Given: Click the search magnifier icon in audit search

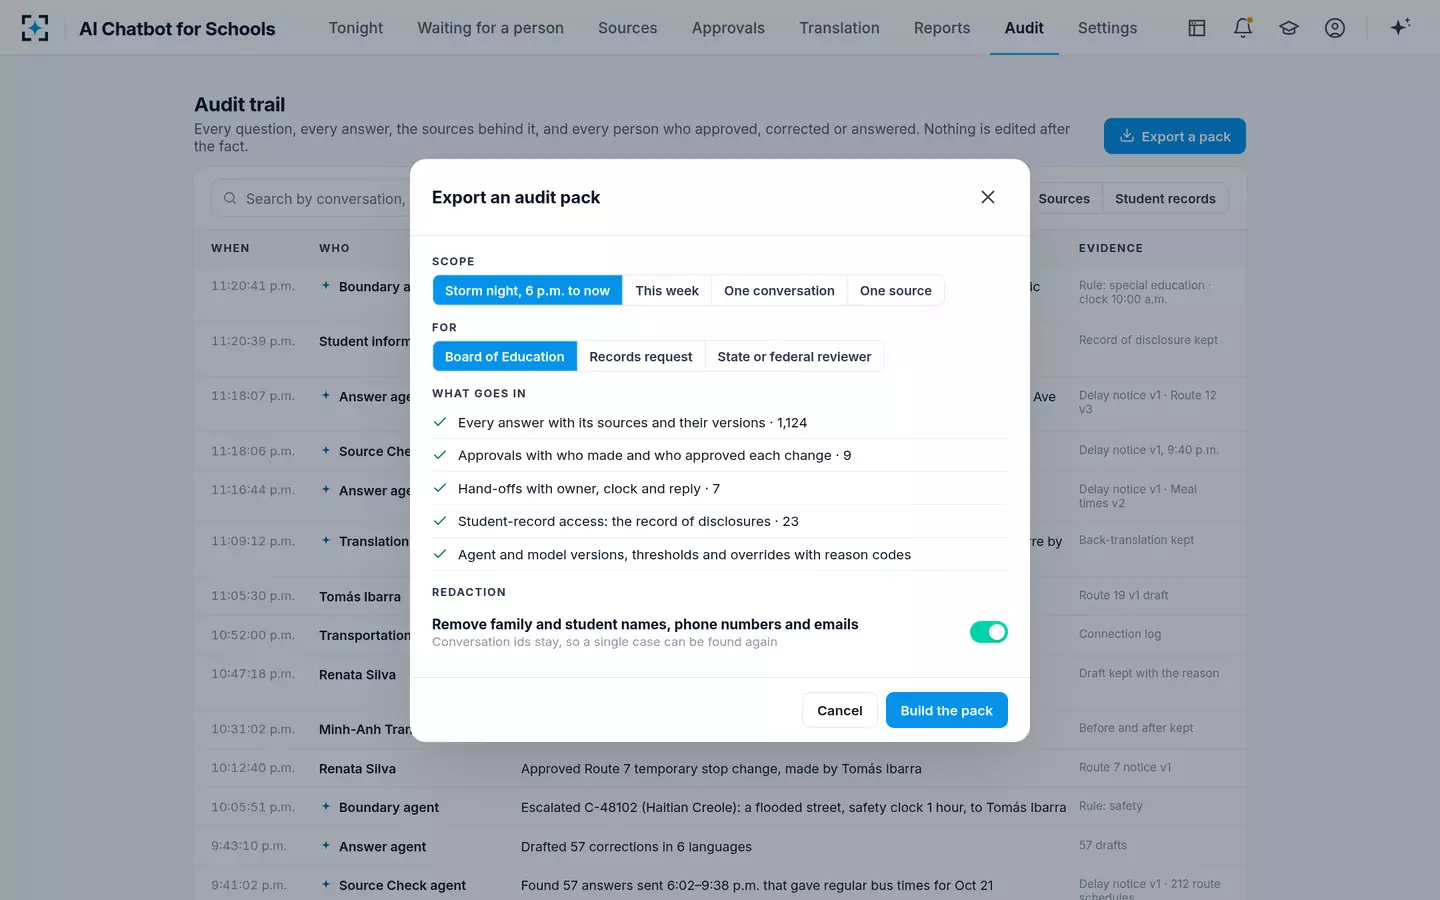Looking at the screenshot, I should tap(230, 198).
